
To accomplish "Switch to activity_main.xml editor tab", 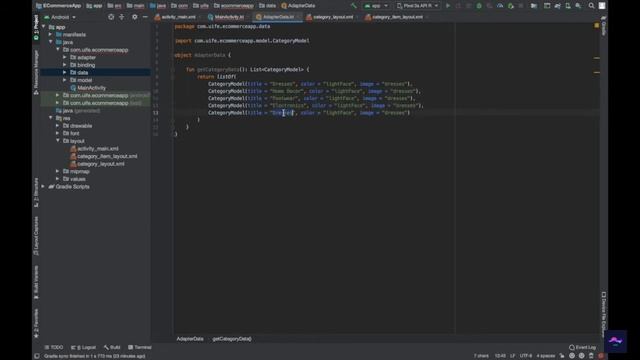I will coord(176,17).
